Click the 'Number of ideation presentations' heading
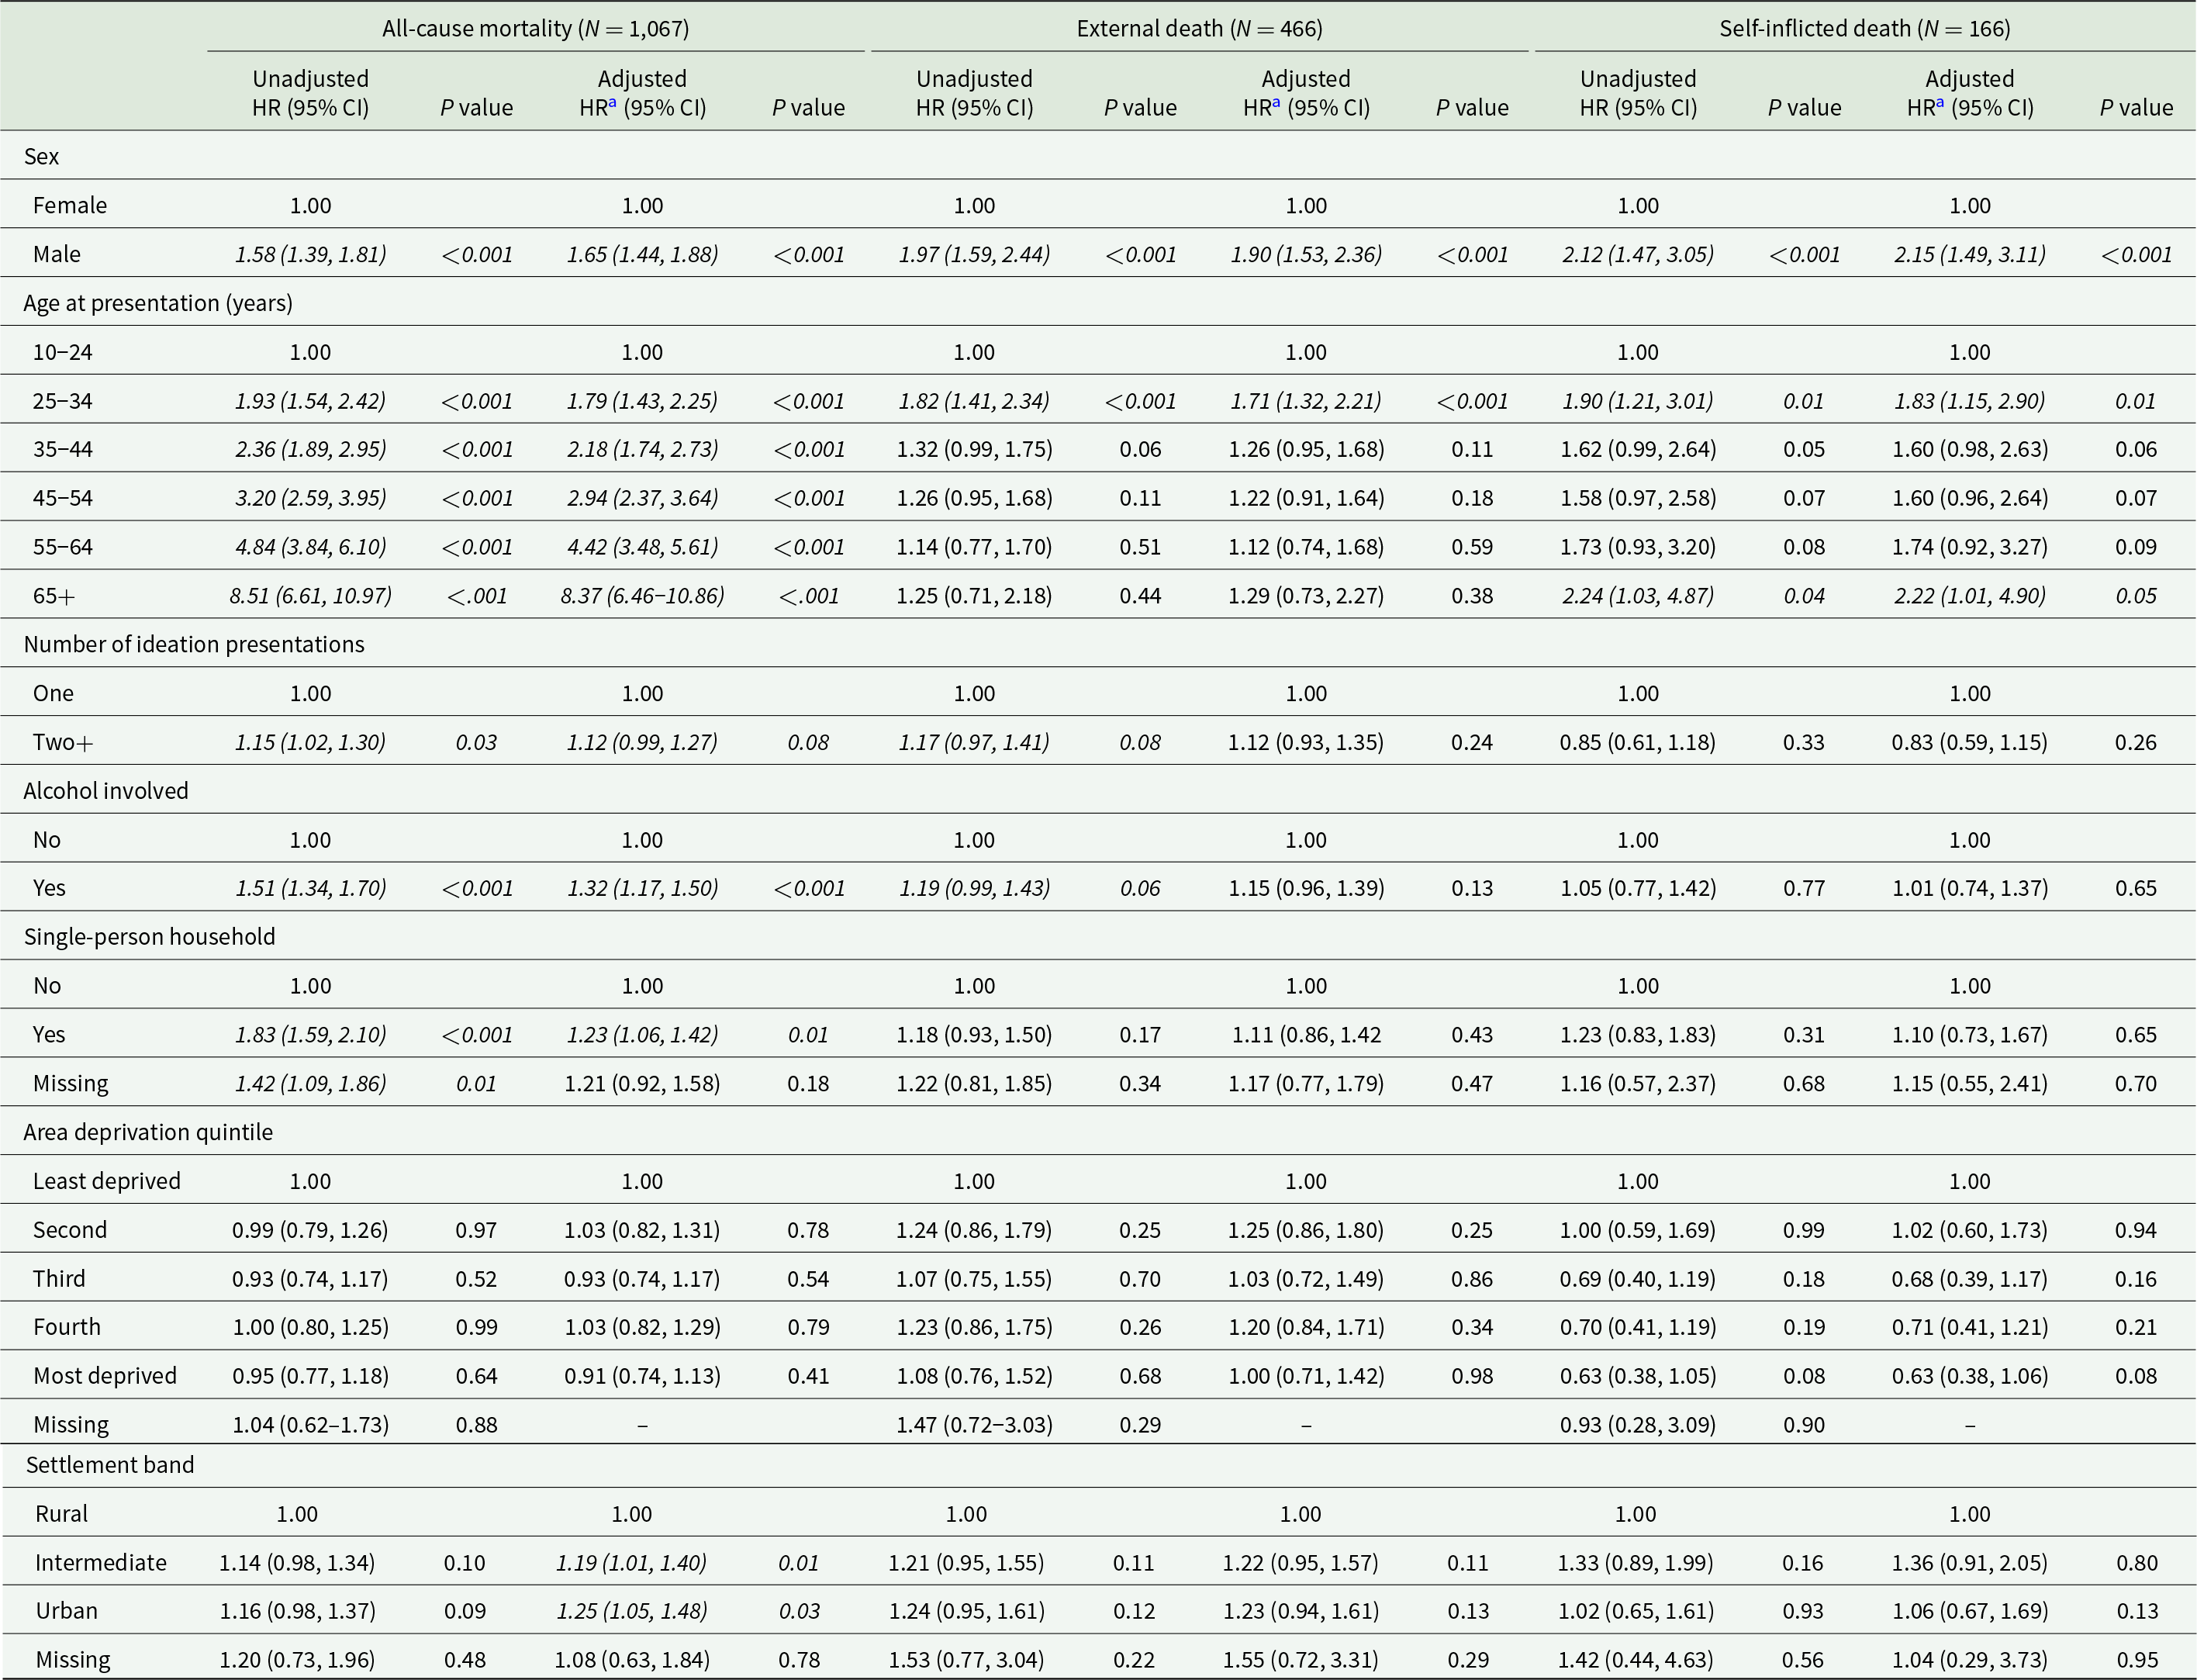The image size is (2197, 1680). pyautogui.click(x=194, y=644)
